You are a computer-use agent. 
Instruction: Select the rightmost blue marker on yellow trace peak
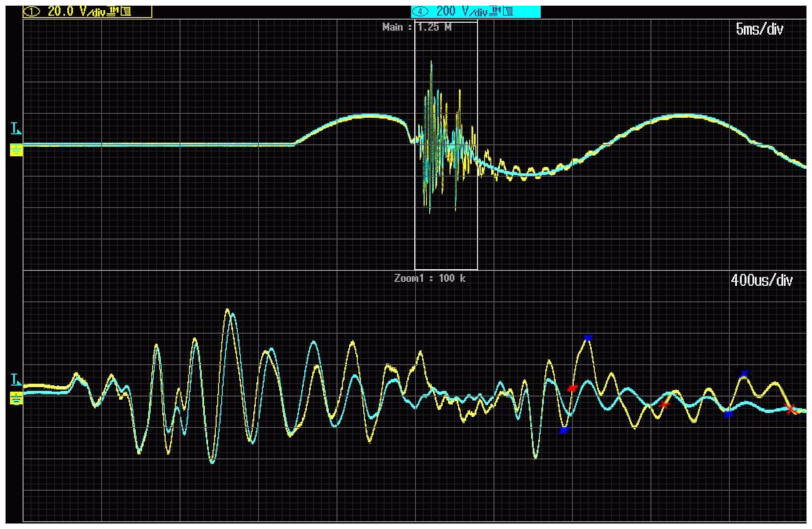(x=743, y=373)
